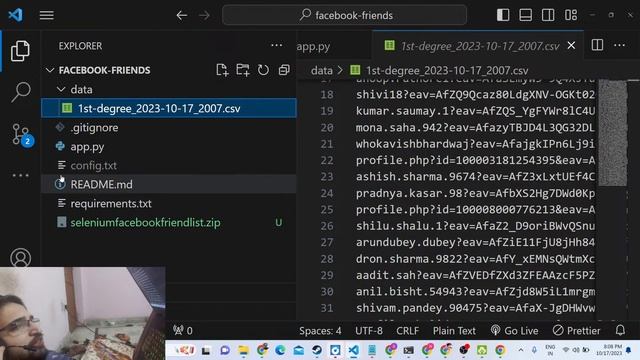The width and height of the screenshot is (640, 360).
Task: Click the ports forwarded status item showing 0
Action: click(182, 330)
